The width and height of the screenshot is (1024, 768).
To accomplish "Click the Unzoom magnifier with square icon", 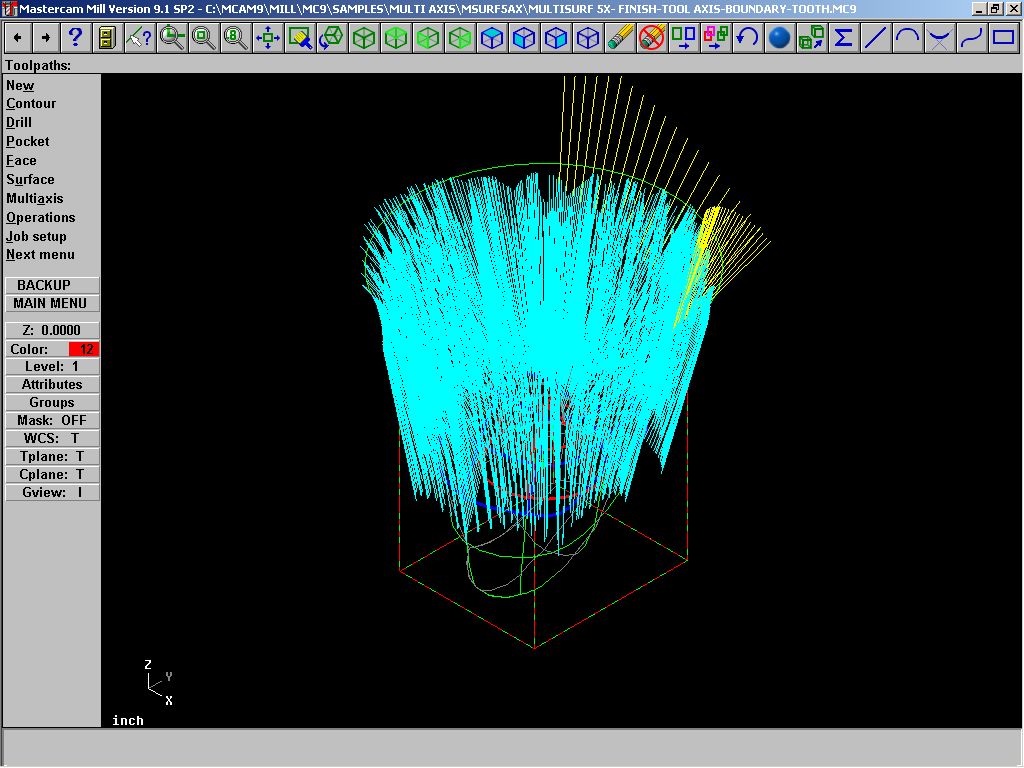I will click(203, 38).
